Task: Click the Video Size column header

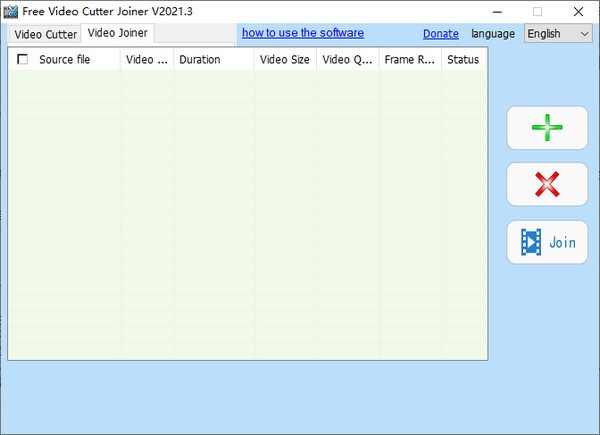Action: pos(284,60)
